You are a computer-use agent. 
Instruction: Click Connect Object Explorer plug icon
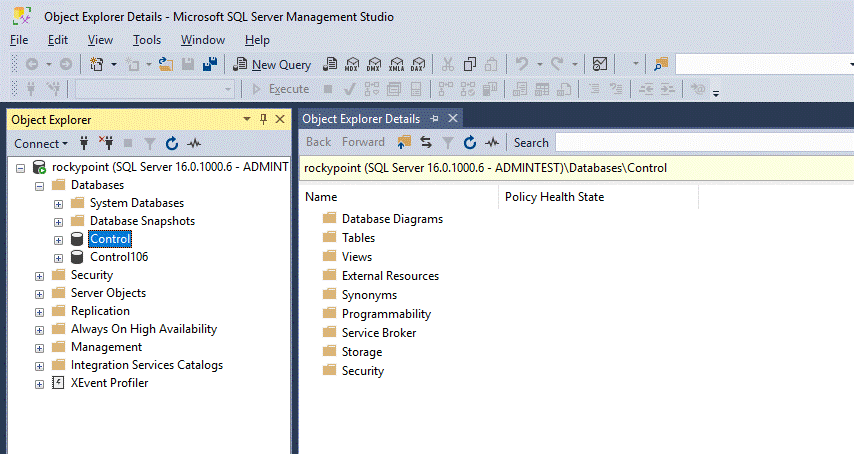click(x=84, y=143)
